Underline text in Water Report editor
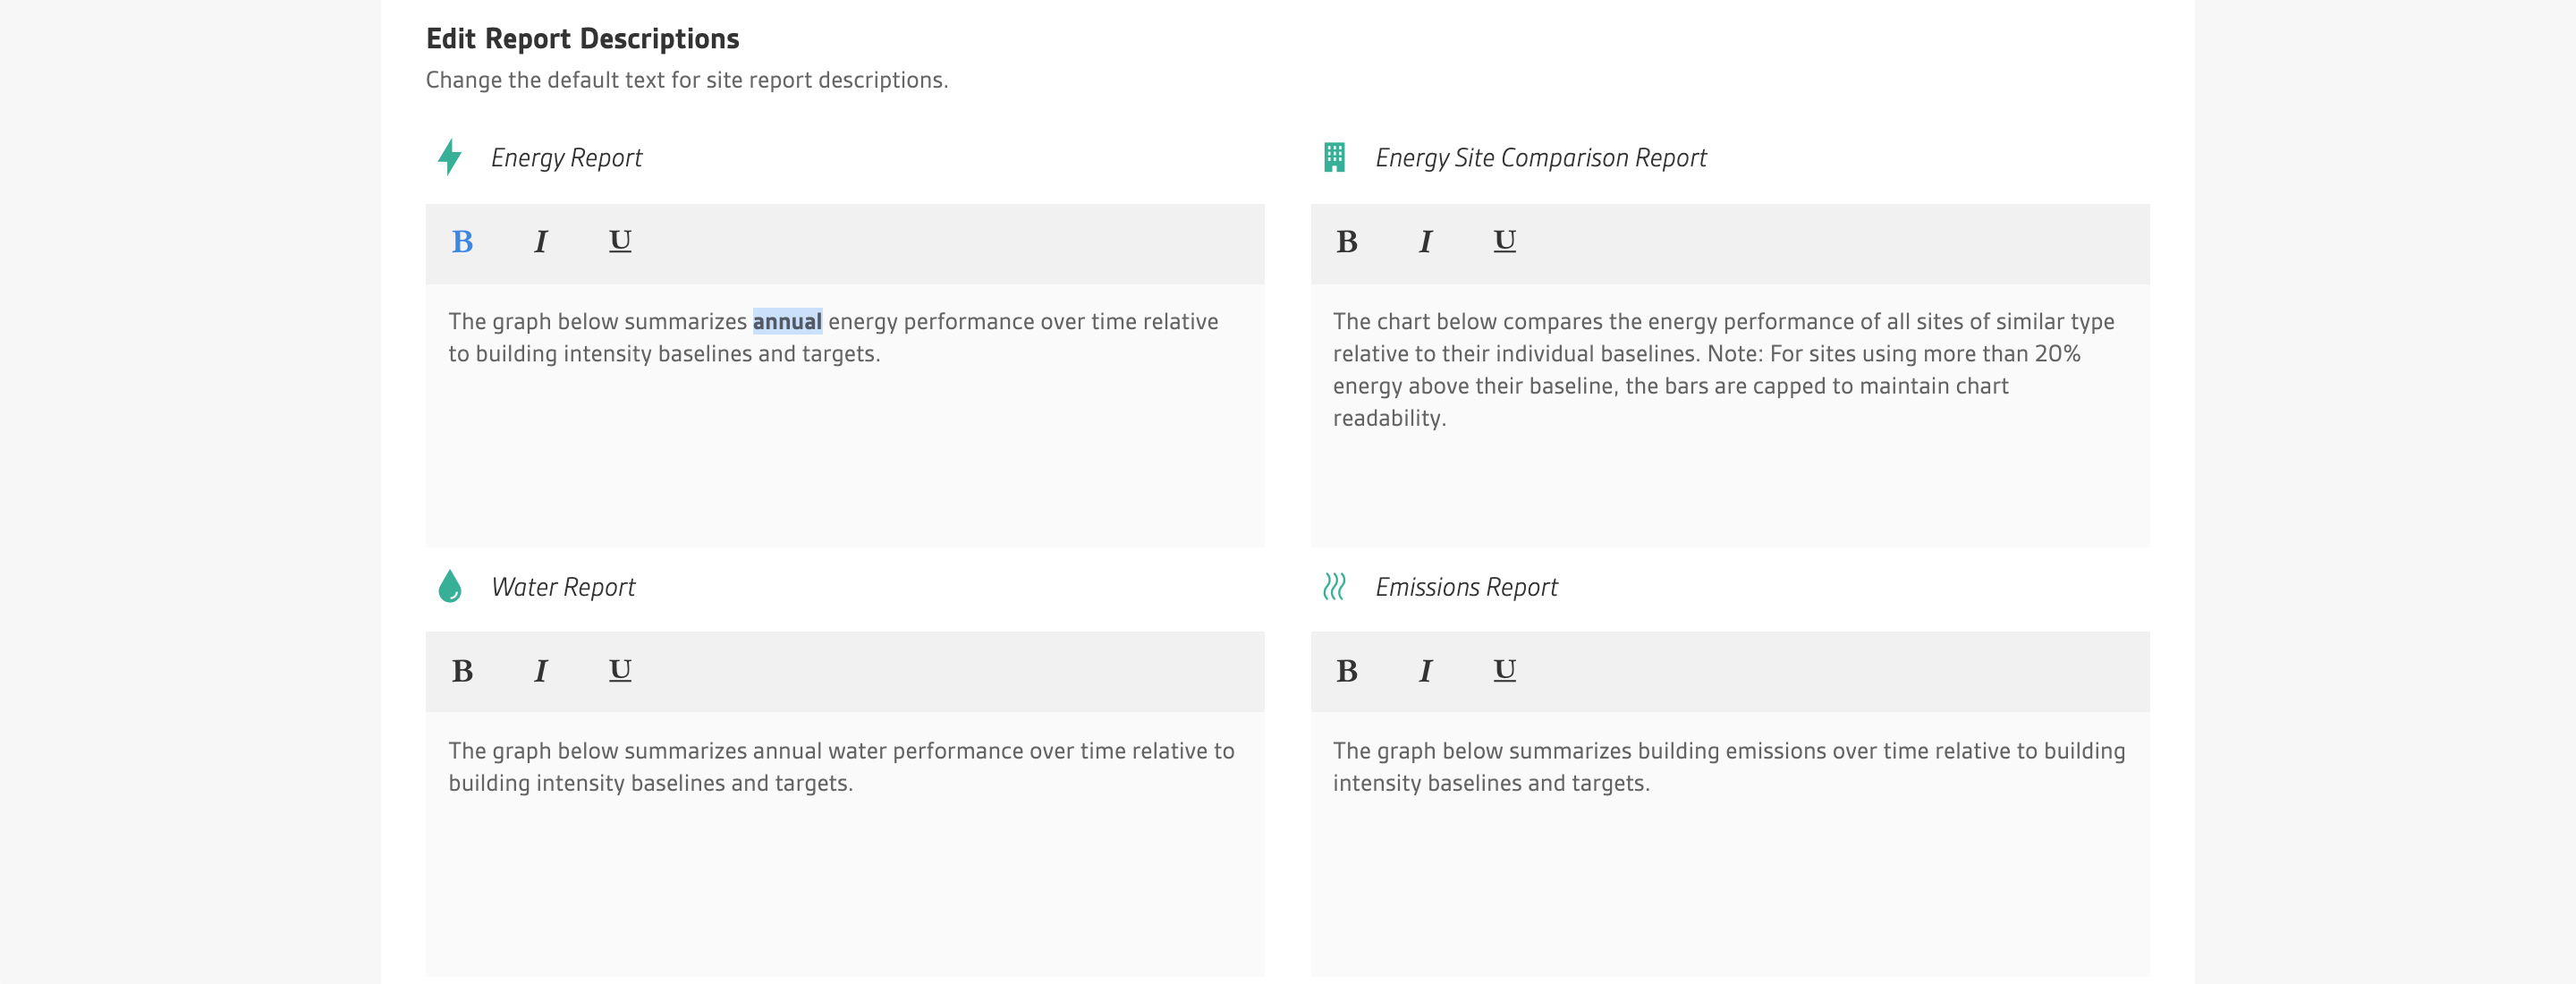Image resolution: width=2576 pixels, height=984 pixels. click(x=620, y=671)
